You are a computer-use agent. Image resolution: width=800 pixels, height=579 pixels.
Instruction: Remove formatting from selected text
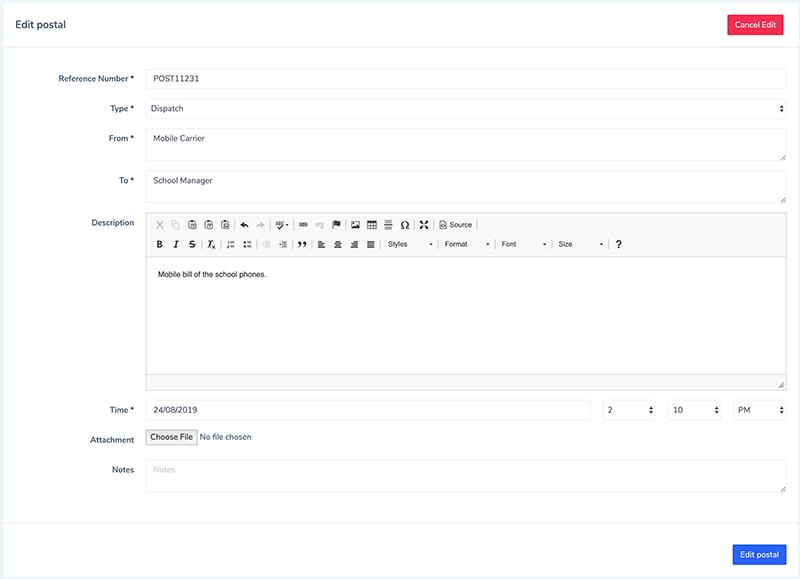coord(211,244)
